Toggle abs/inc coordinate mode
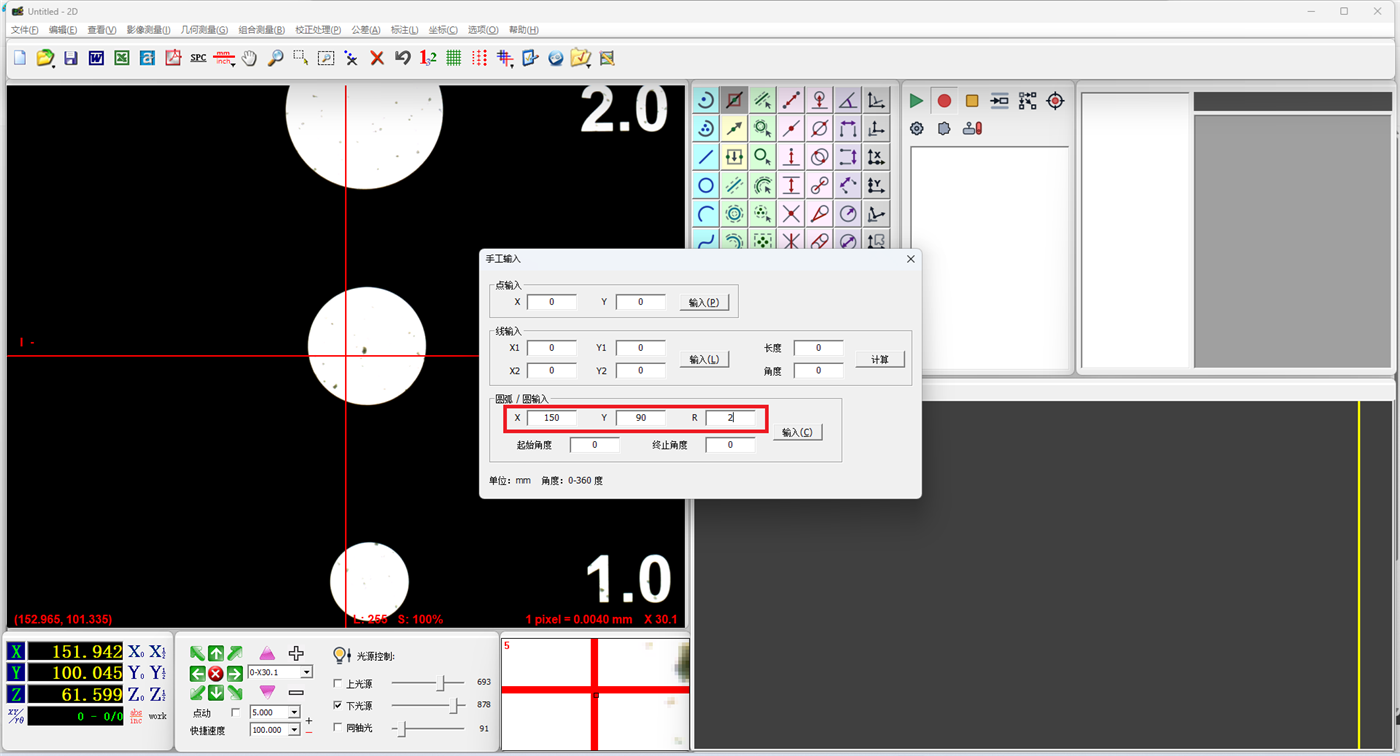The width and height of the screenshot is (1400, 756). pos(136,716)
